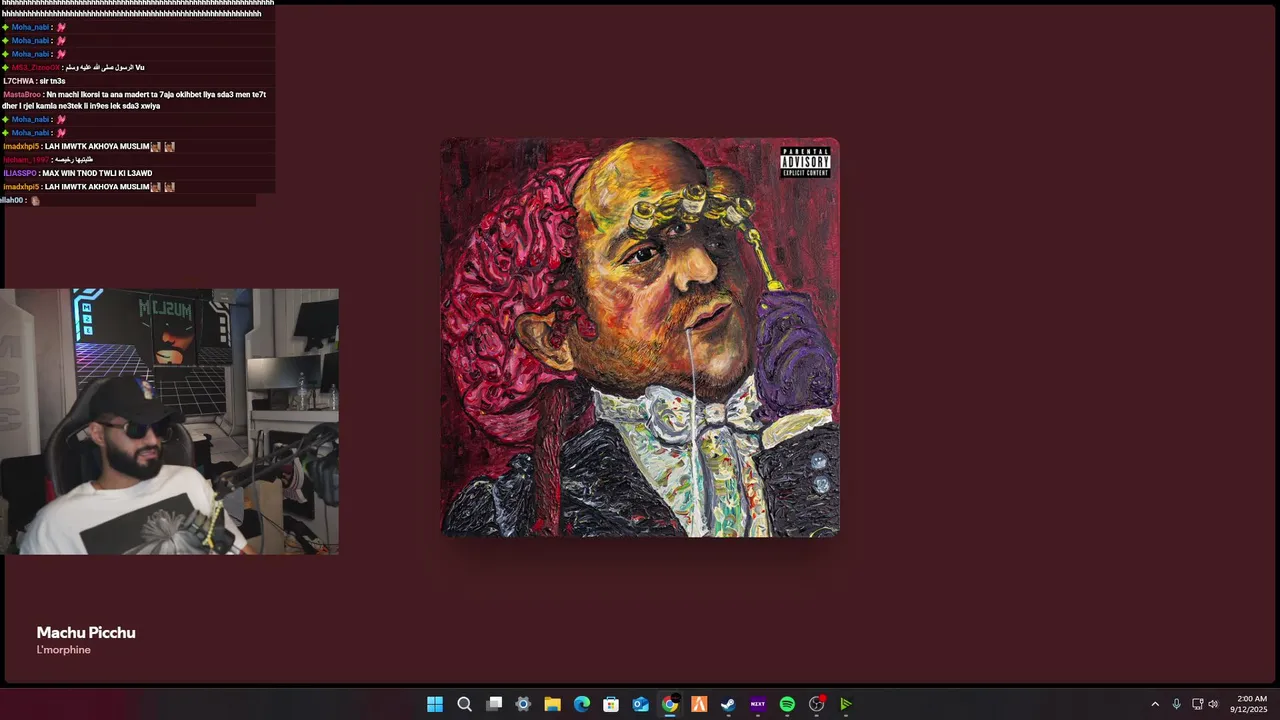Open Outlook from the taskbar

tap(640, 704)
